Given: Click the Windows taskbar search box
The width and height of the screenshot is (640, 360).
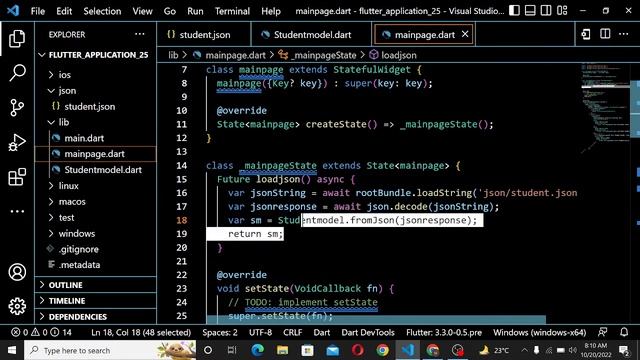Looking at the screenshot, I should (110, 350).
